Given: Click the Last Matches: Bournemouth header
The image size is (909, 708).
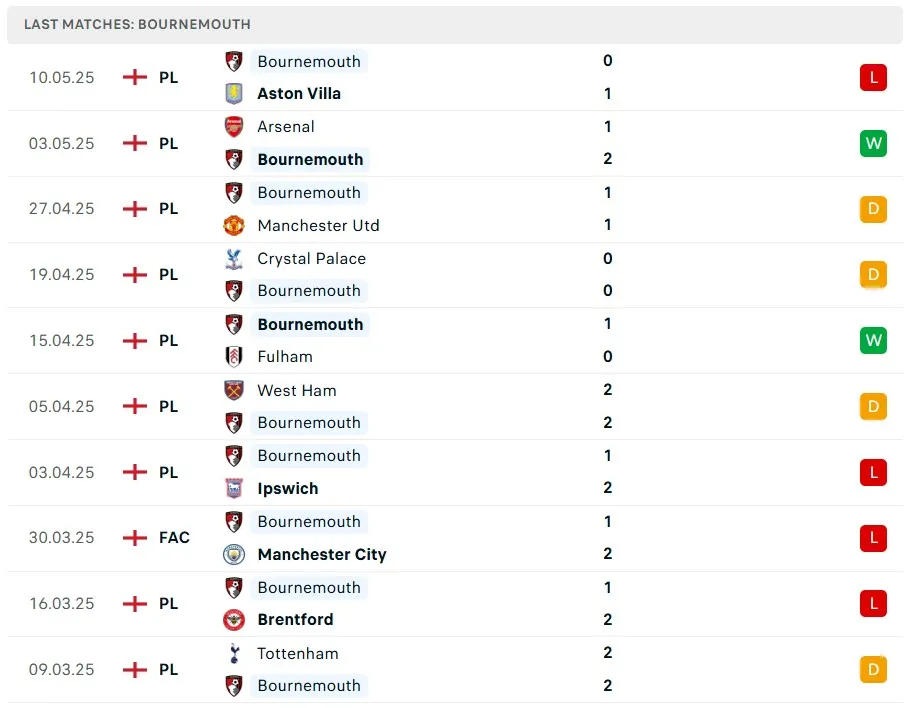Looking at the screenshot, I should (x=137, y=24).
